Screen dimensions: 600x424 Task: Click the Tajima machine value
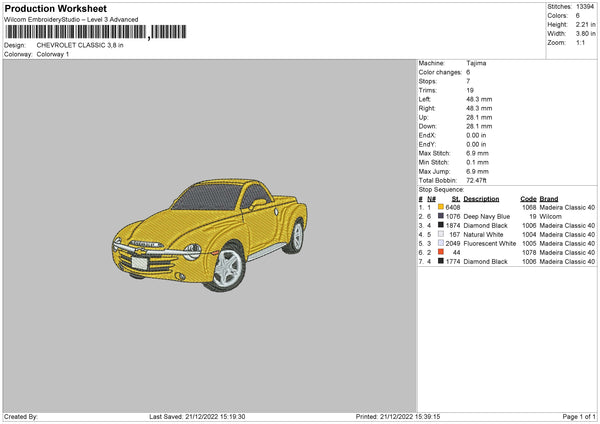(476, 63)
